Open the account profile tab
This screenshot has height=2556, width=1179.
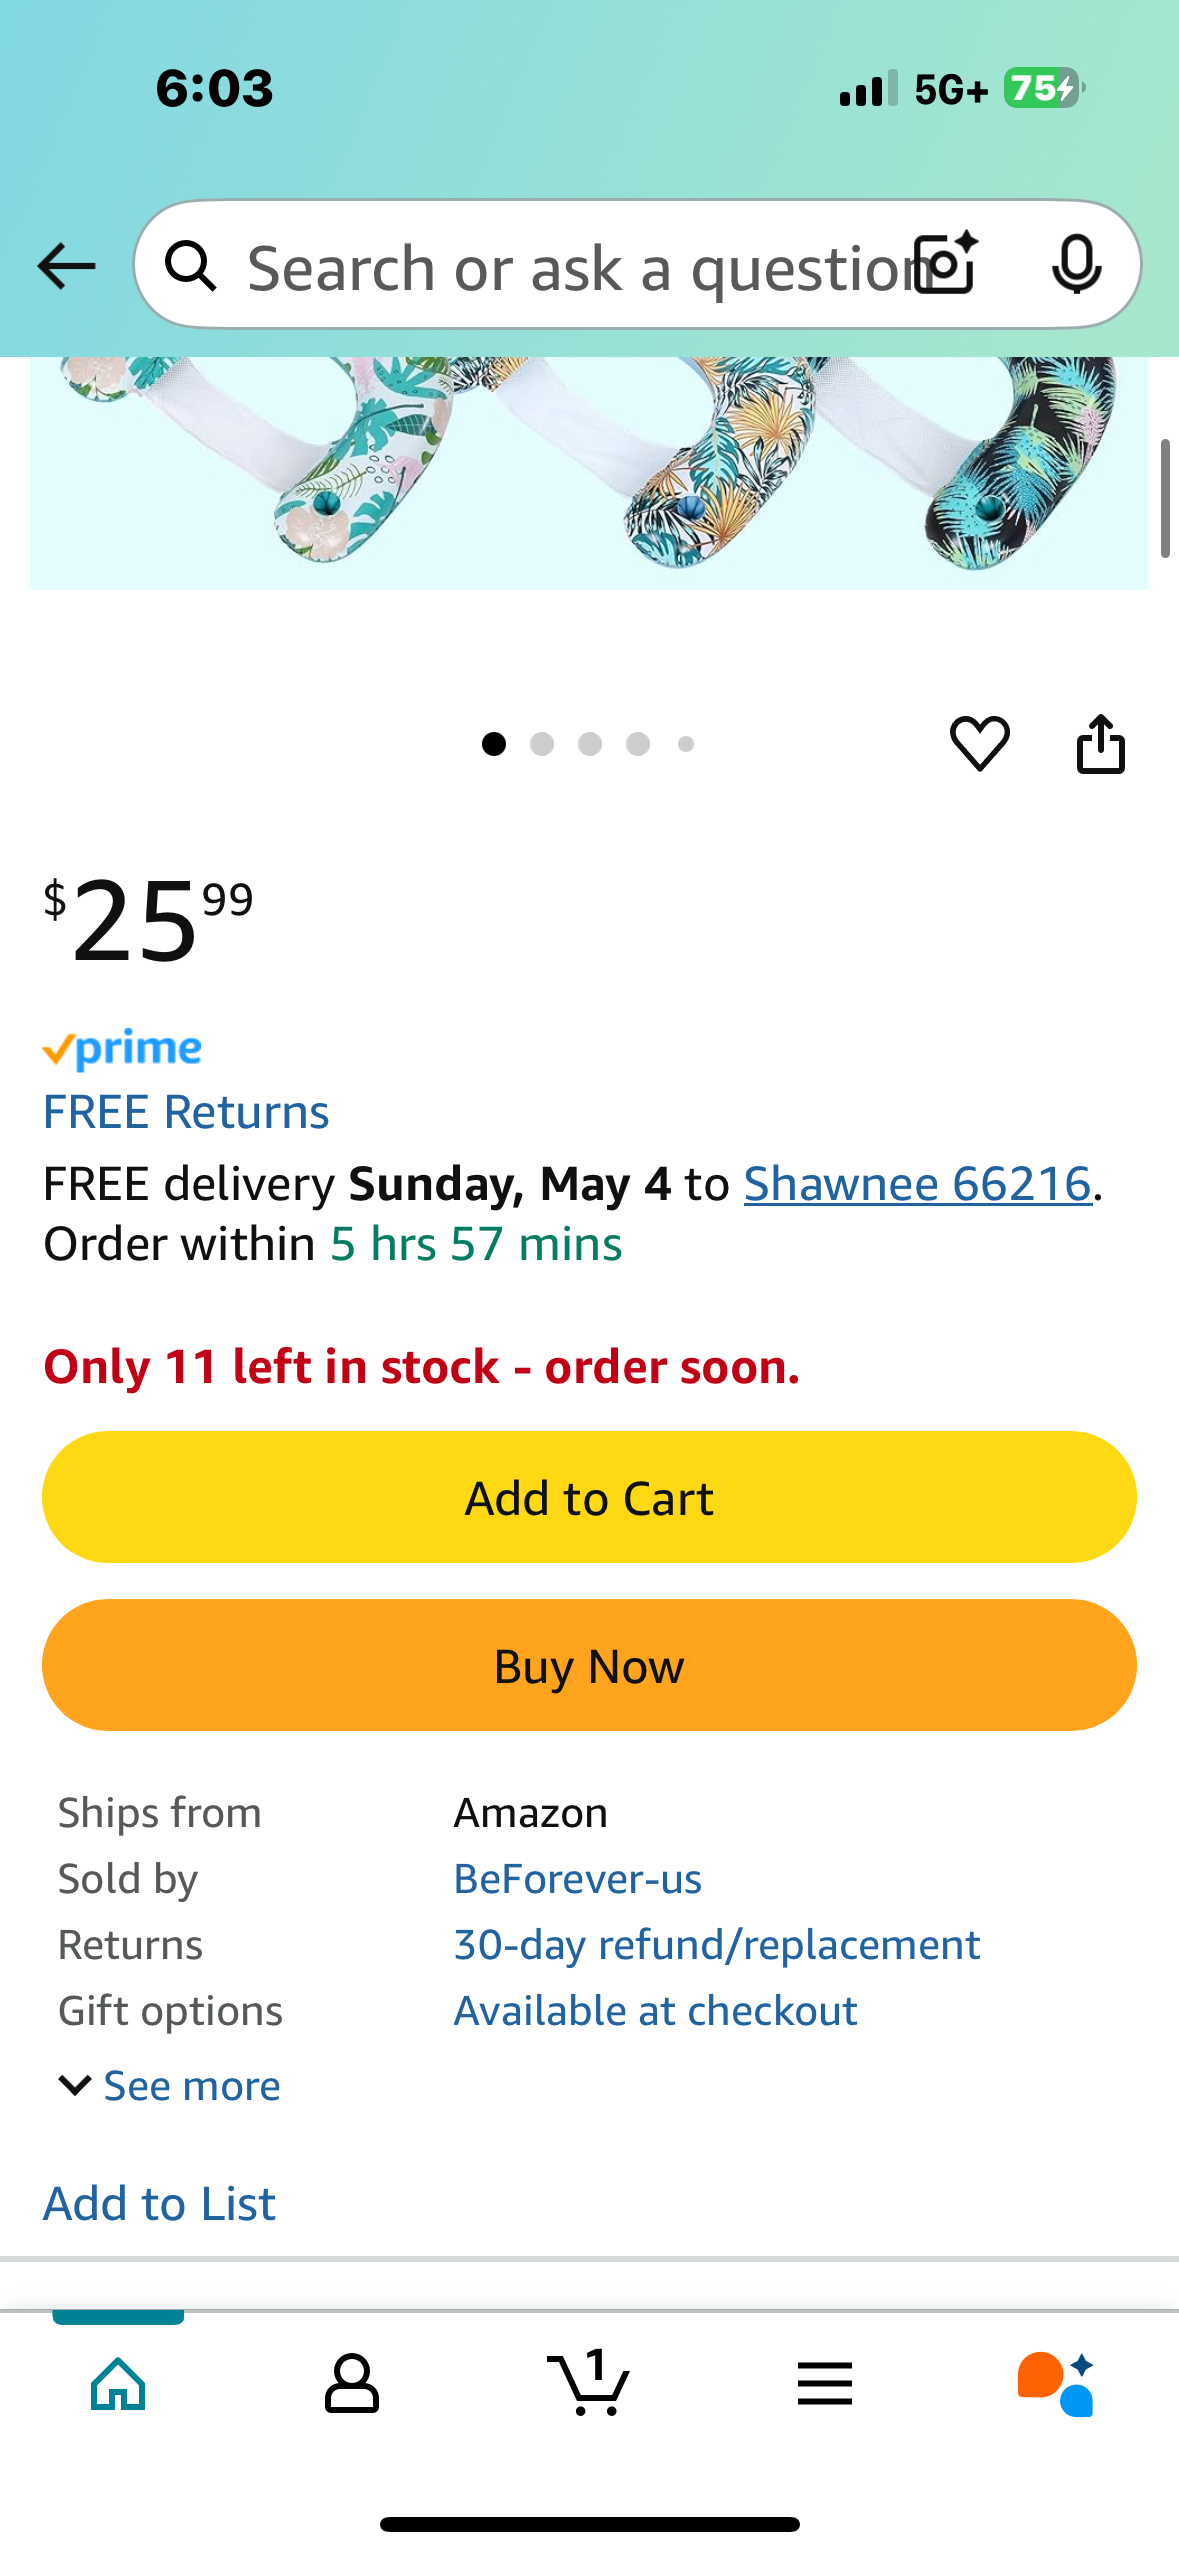352,2384
